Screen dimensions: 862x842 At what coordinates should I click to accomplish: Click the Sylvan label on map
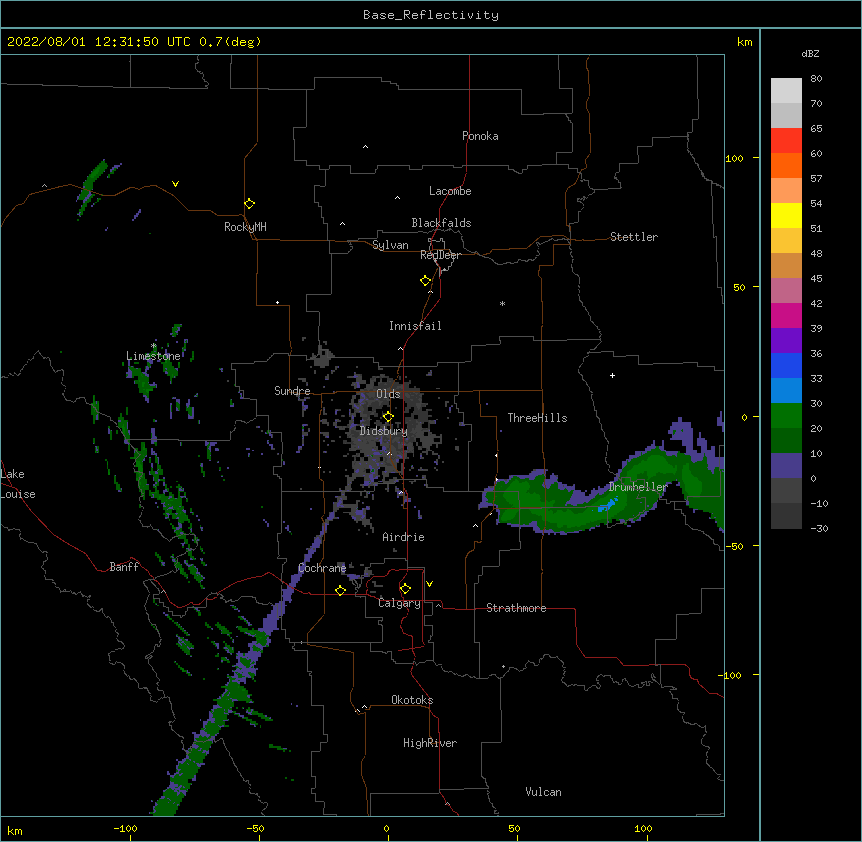(x=390, y=245)
